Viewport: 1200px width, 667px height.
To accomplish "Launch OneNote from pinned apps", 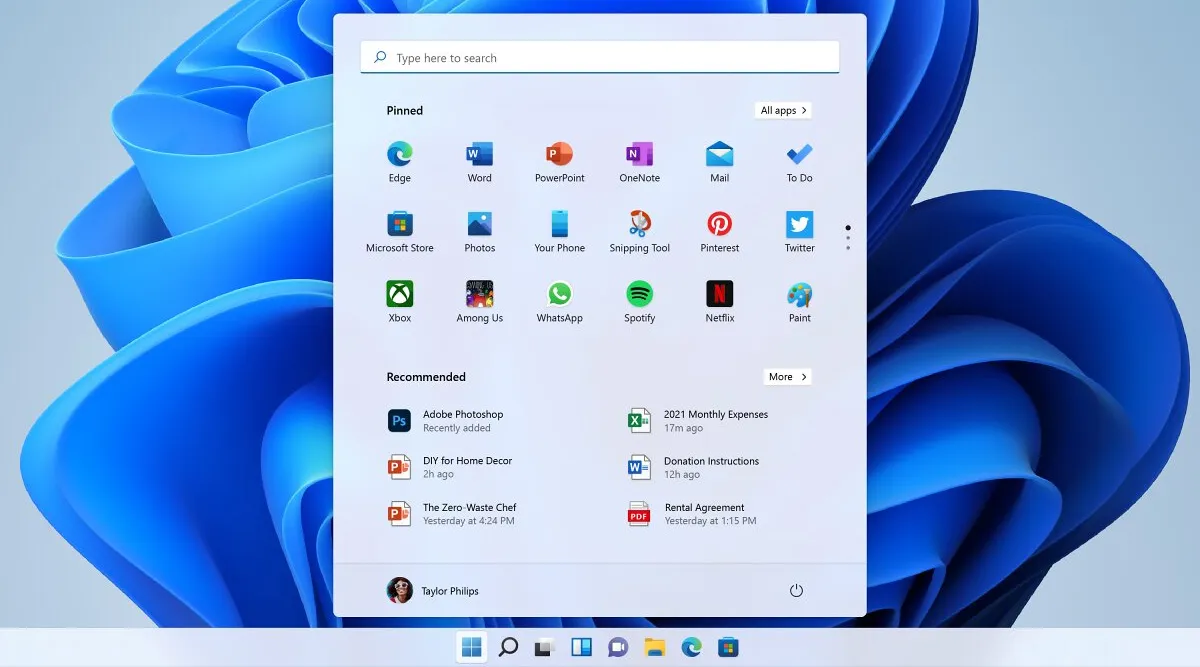I will 640,162.
